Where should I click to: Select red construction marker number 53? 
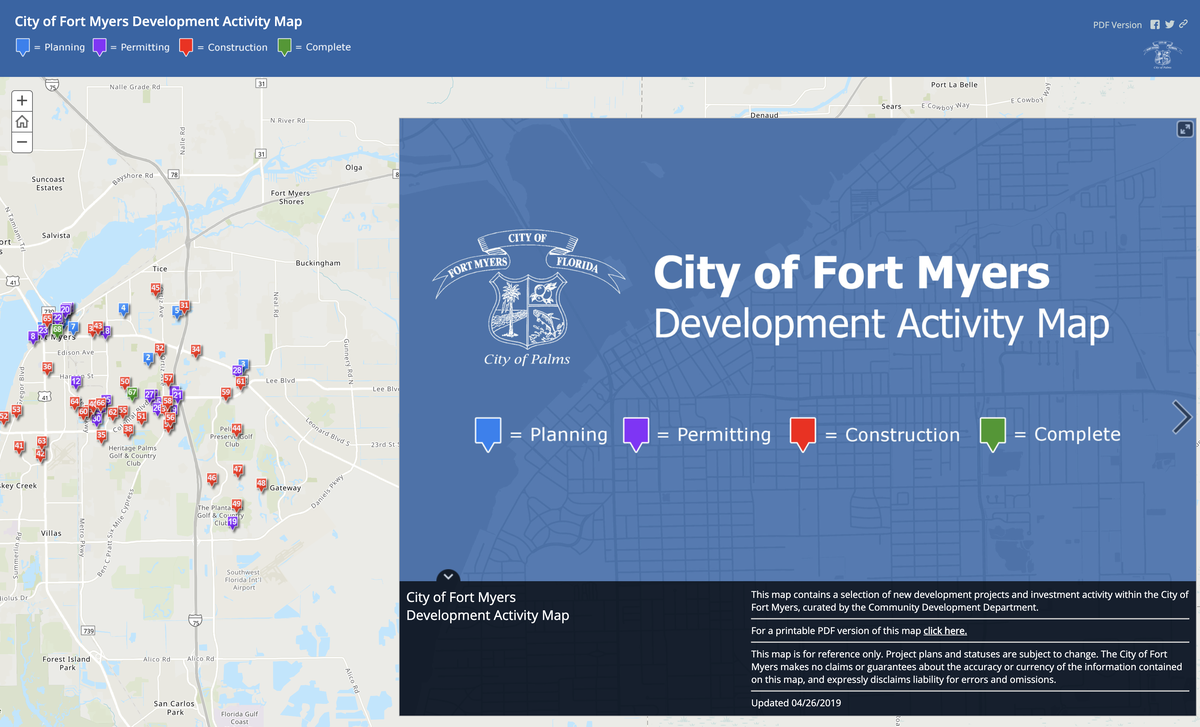16,411
